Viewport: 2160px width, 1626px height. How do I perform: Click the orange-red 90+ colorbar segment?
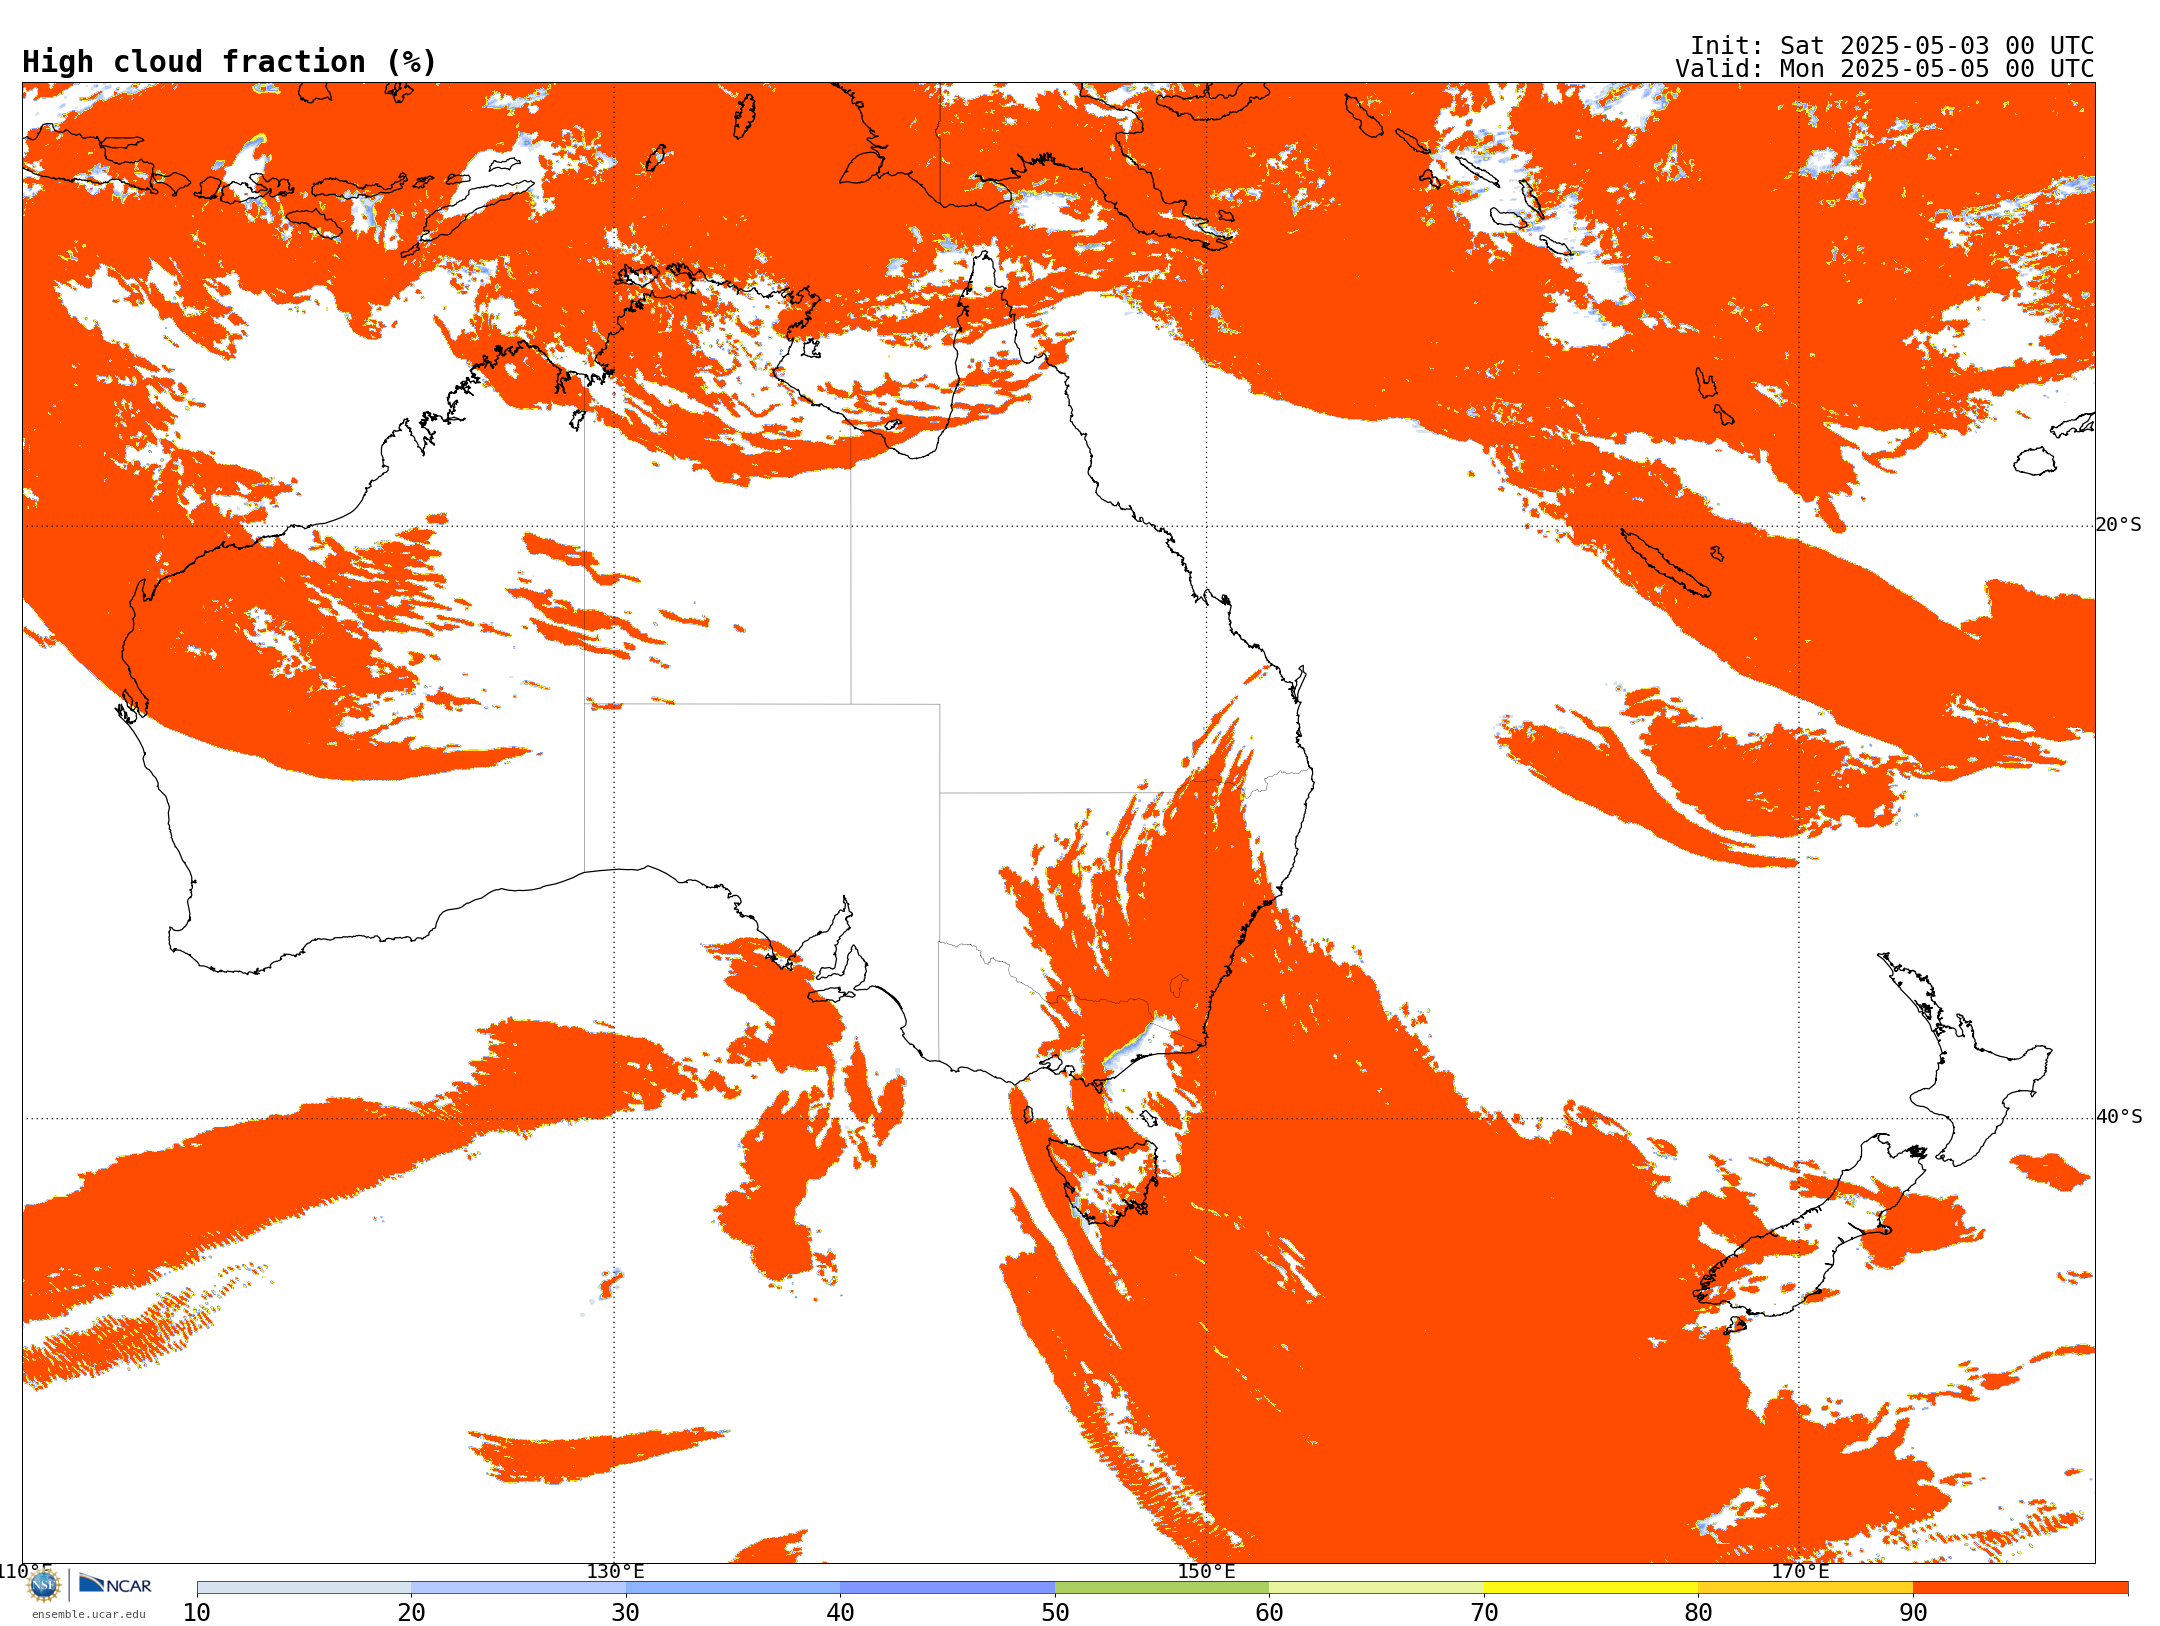(x=2020, y=1588)
